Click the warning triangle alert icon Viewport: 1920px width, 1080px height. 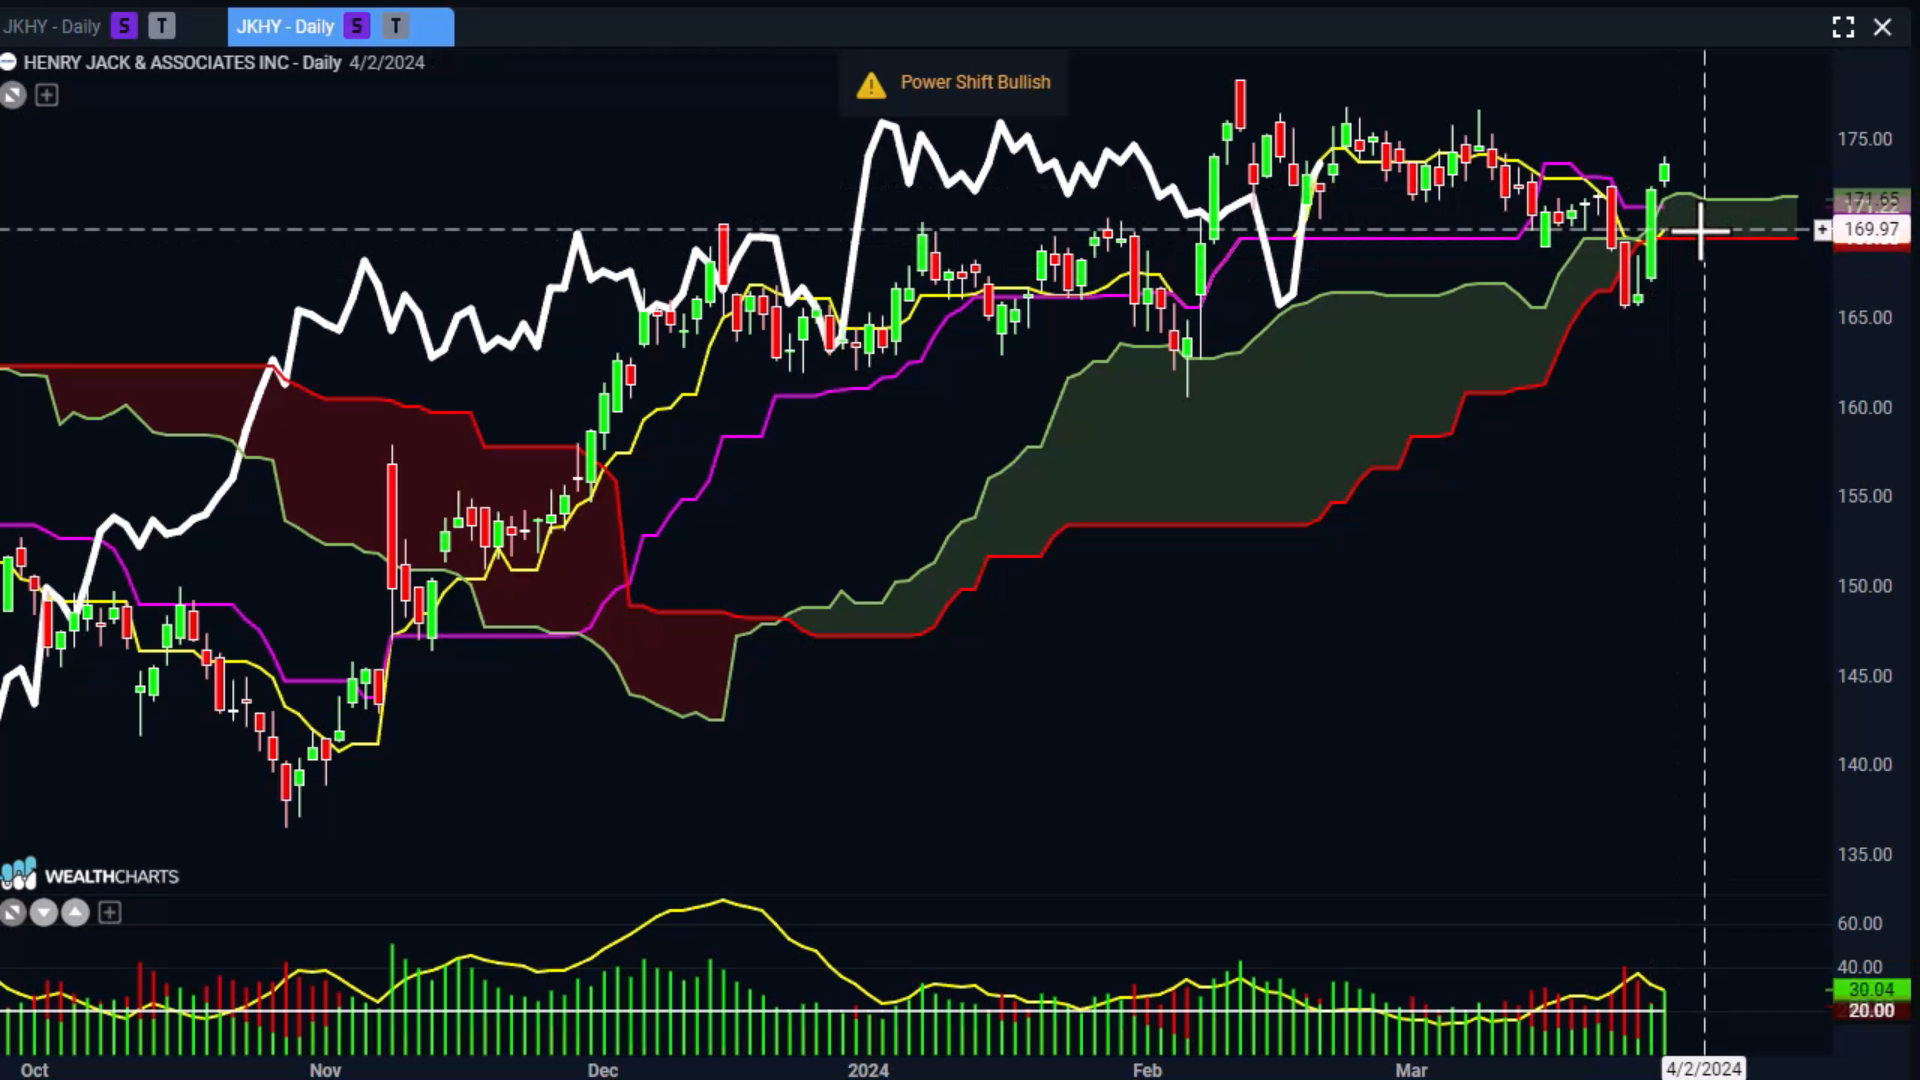[871, 85]
